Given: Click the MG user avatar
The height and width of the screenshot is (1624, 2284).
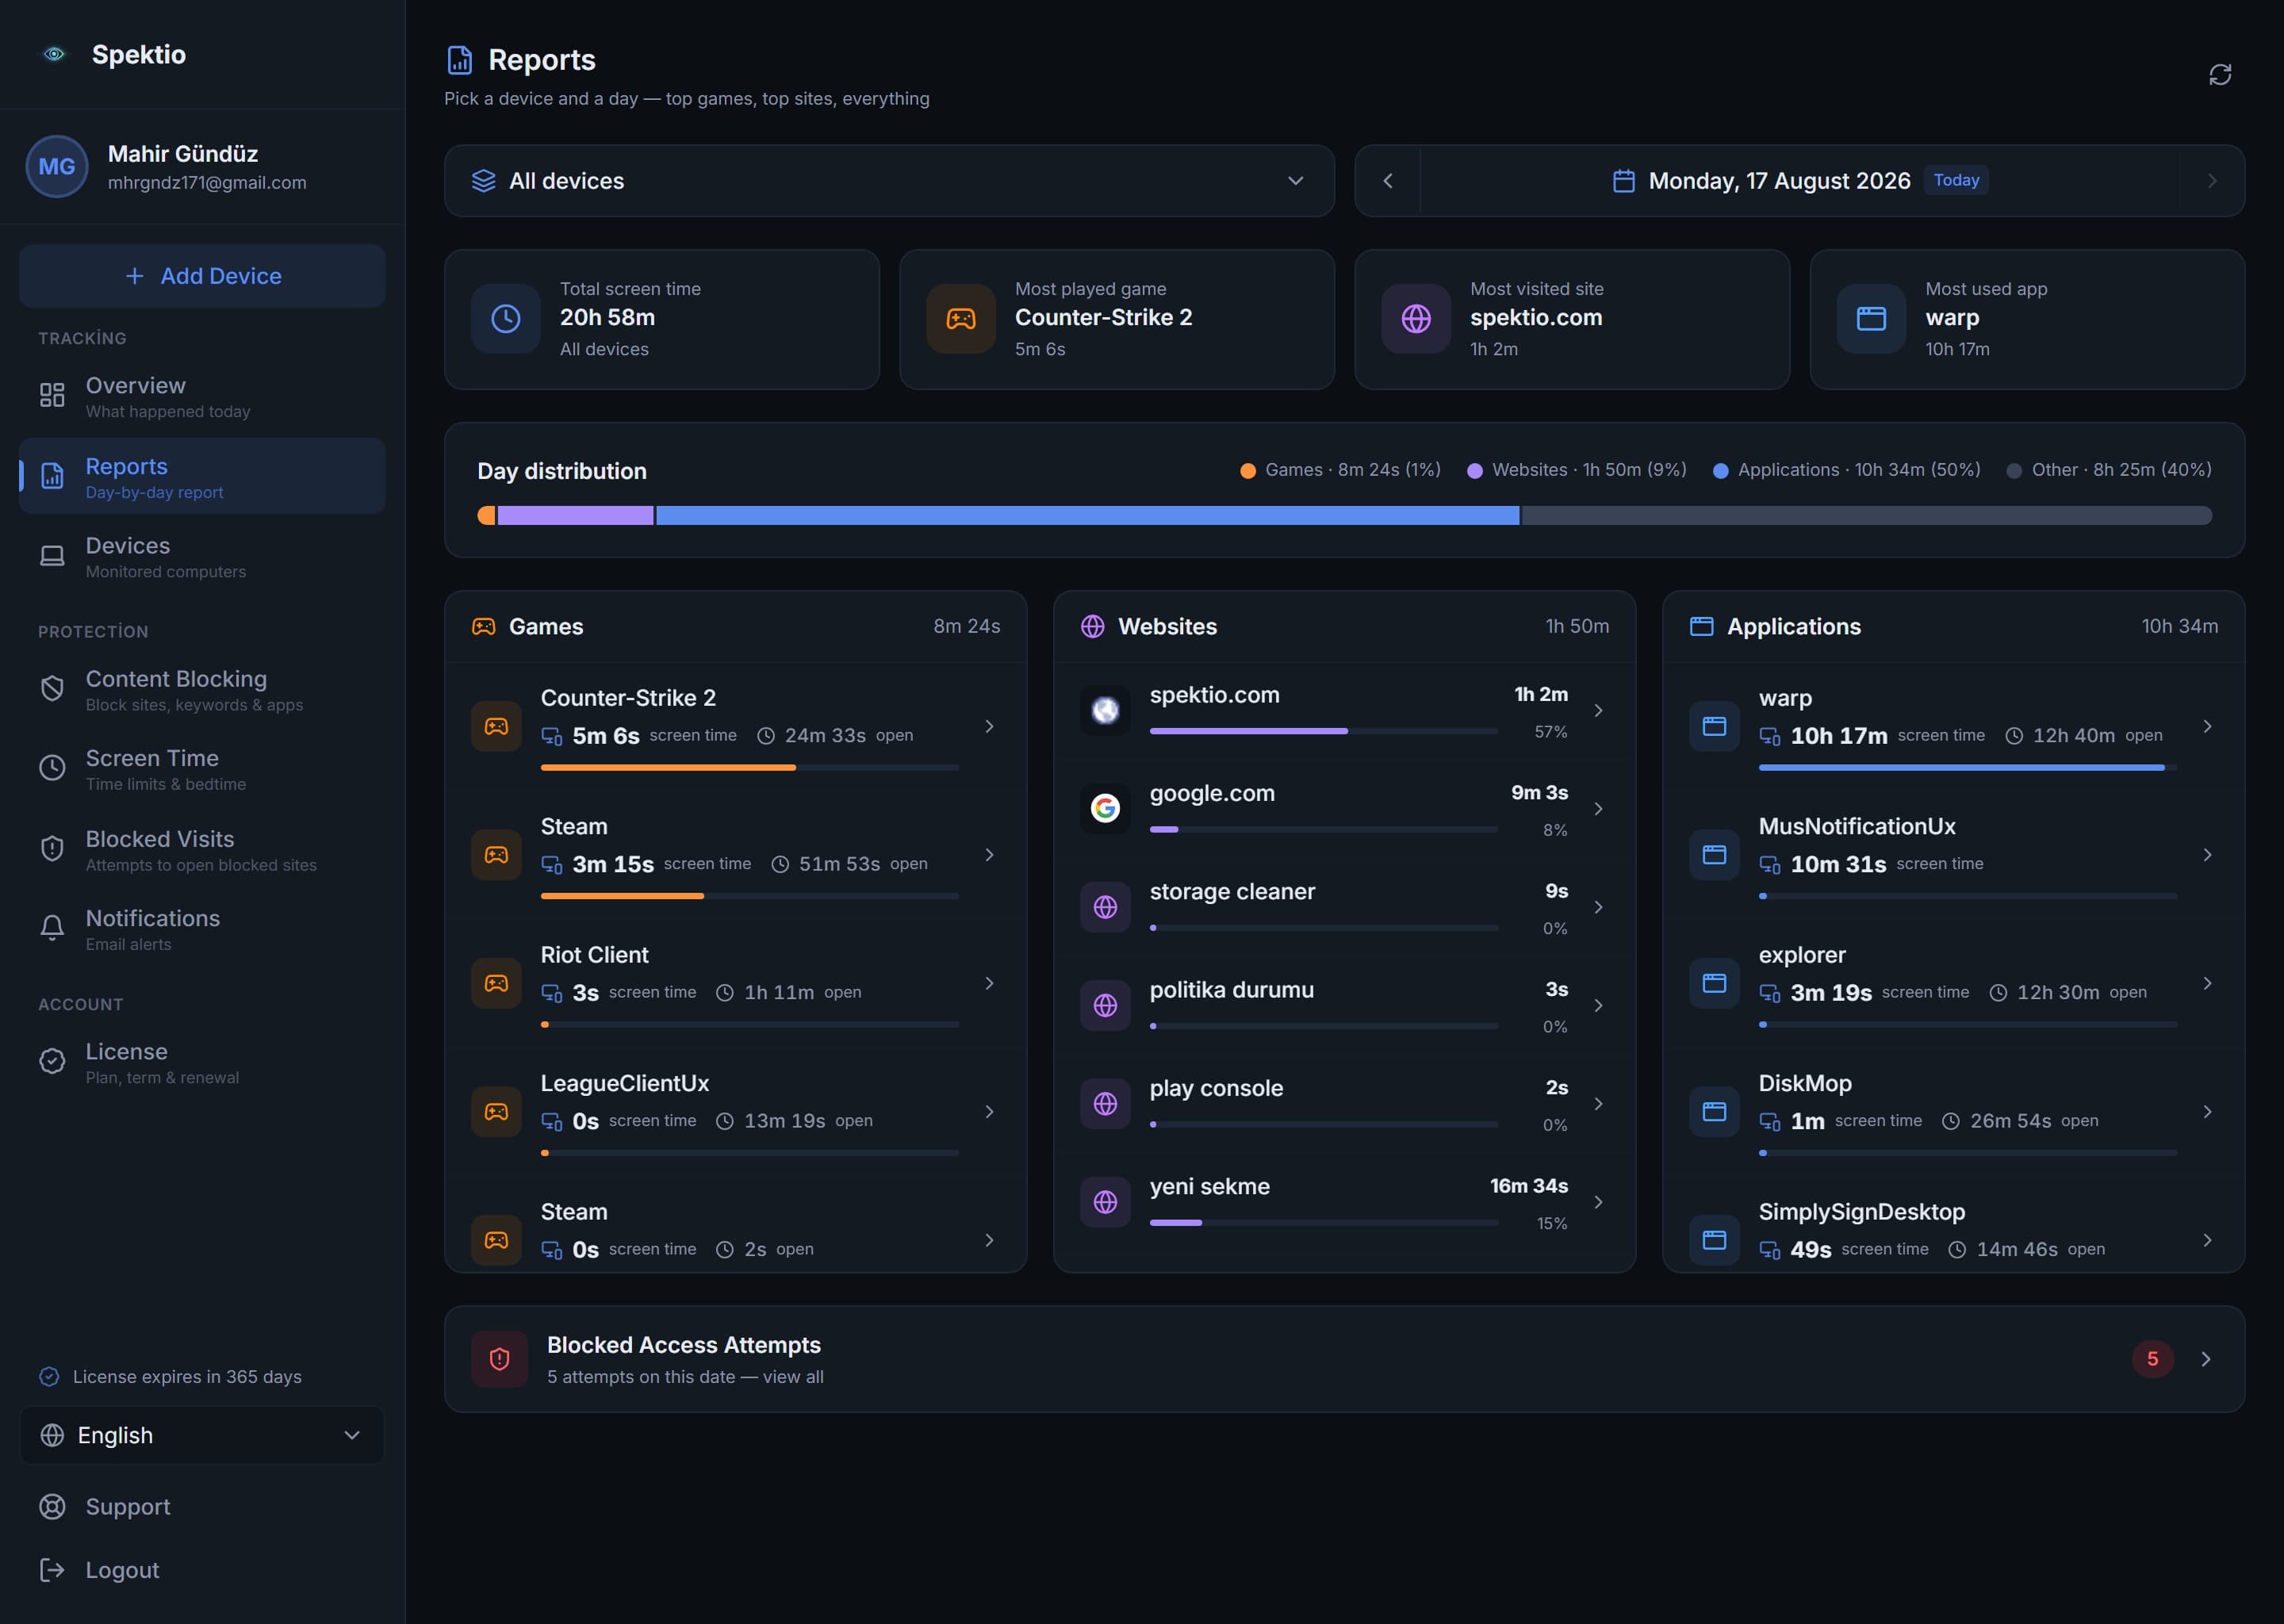Looking at the screenshot, I should [x=57, y=167].
